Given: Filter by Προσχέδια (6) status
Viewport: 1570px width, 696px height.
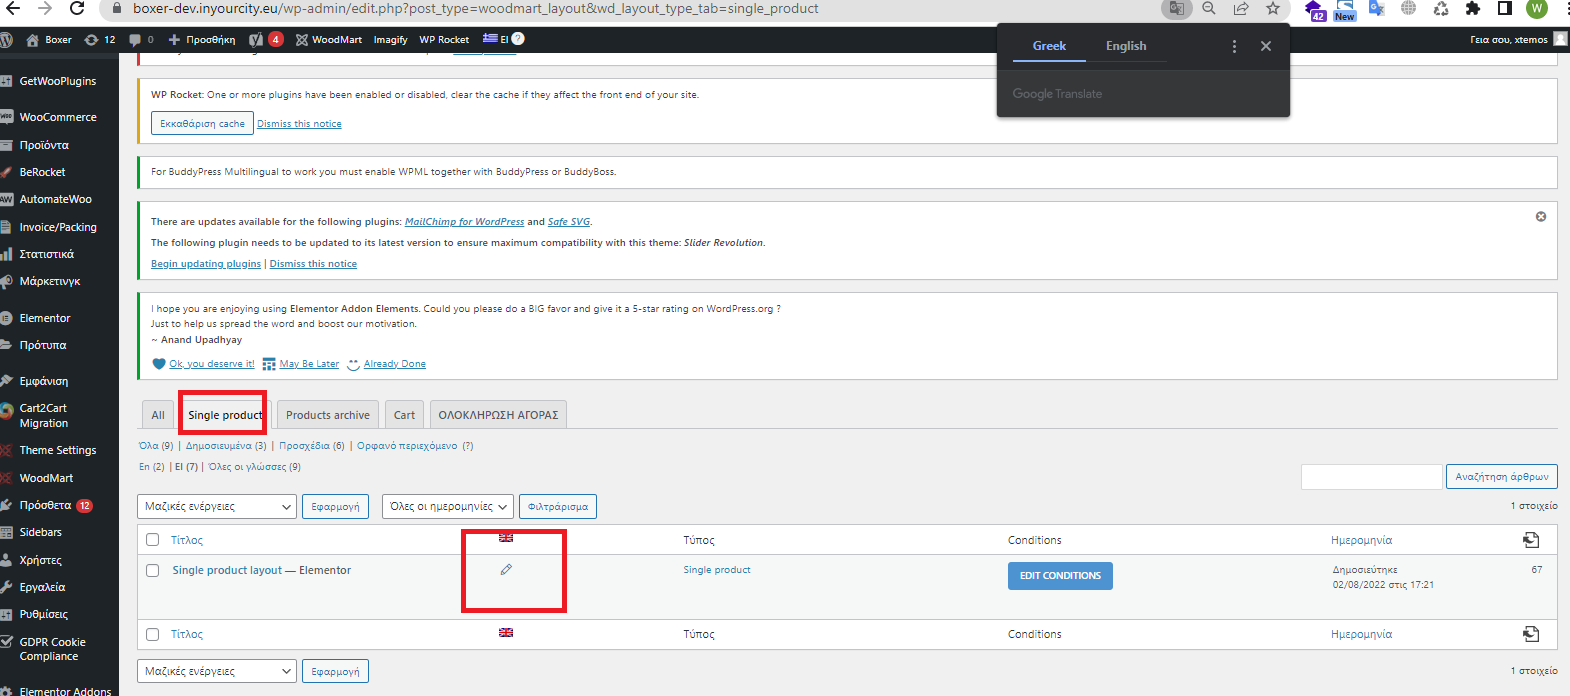Looking at the screenshot, I should [312, 446].
